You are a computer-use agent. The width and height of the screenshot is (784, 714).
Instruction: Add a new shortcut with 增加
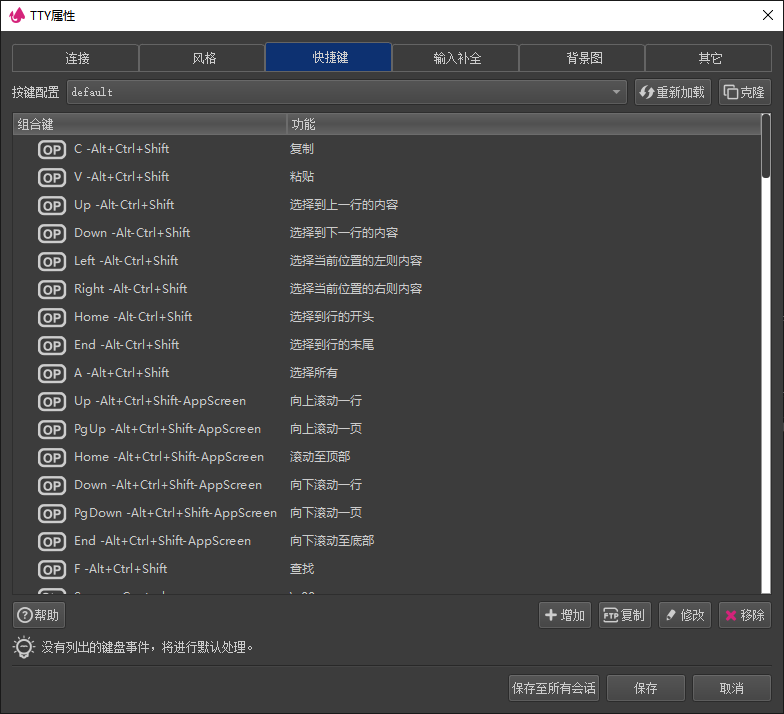pos(565,615)
